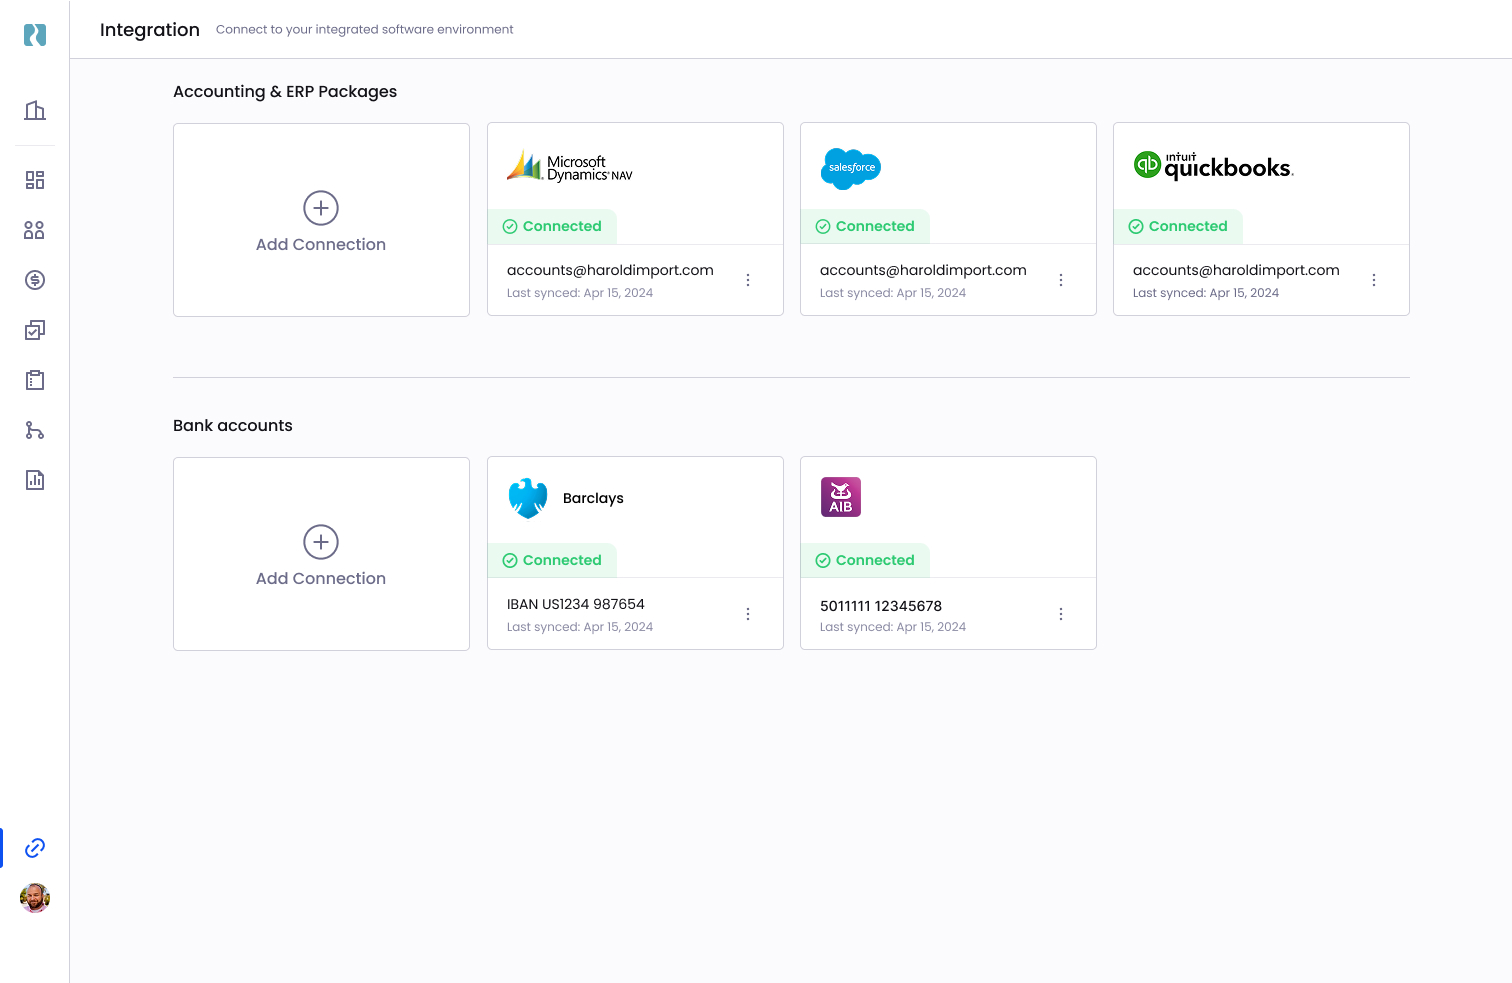Select the account number 5011111 12345678
The width and height of the screenshot is (1512, 983).
click(x=881, y=606)
